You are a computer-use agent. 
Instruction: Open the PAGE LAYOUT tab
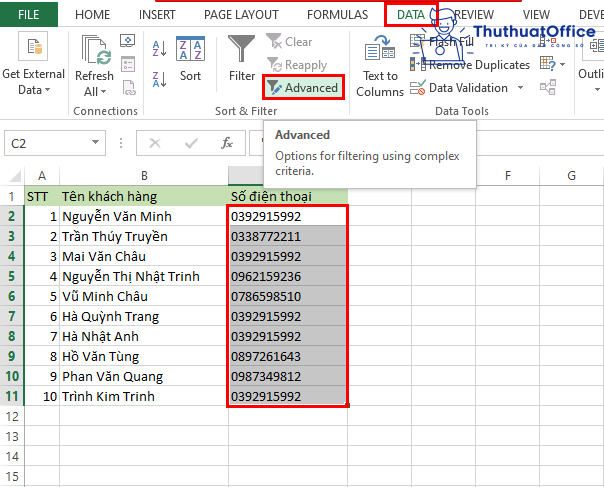pos(241,15)
